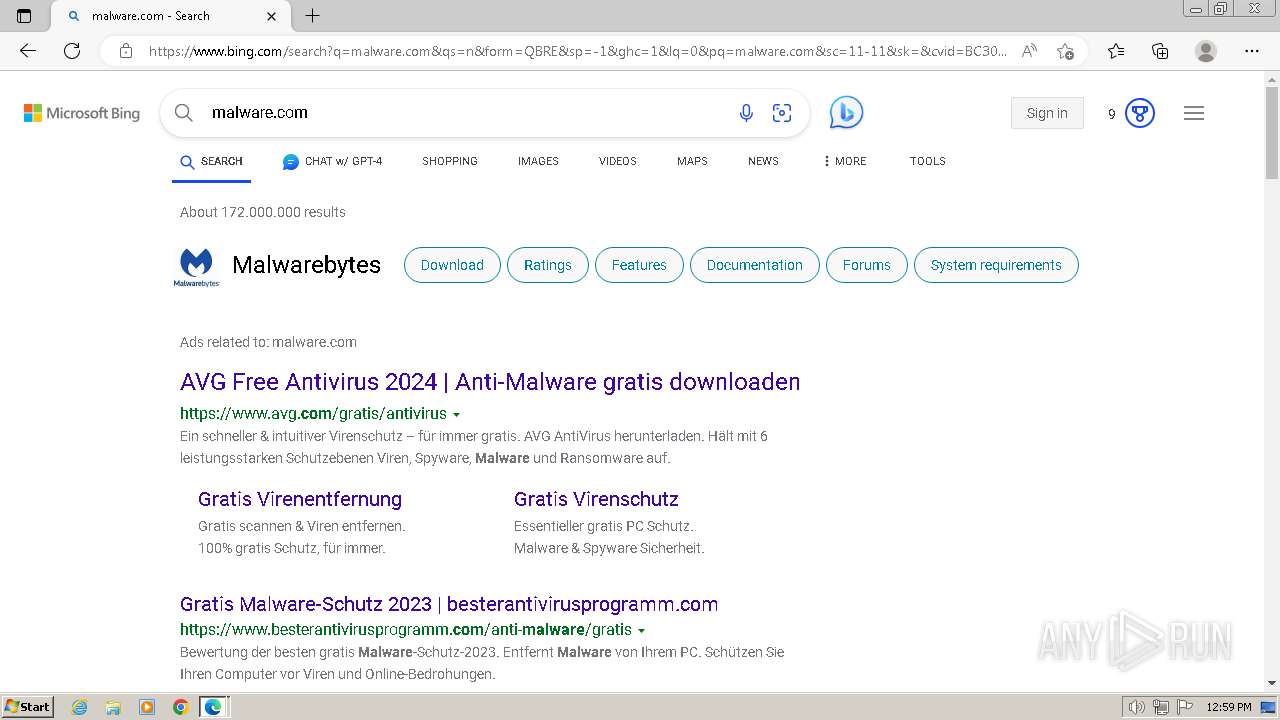This screenshot has height=720, width=1280.
Task: Open File Explorer from taskbar
Action: (113, 707)
